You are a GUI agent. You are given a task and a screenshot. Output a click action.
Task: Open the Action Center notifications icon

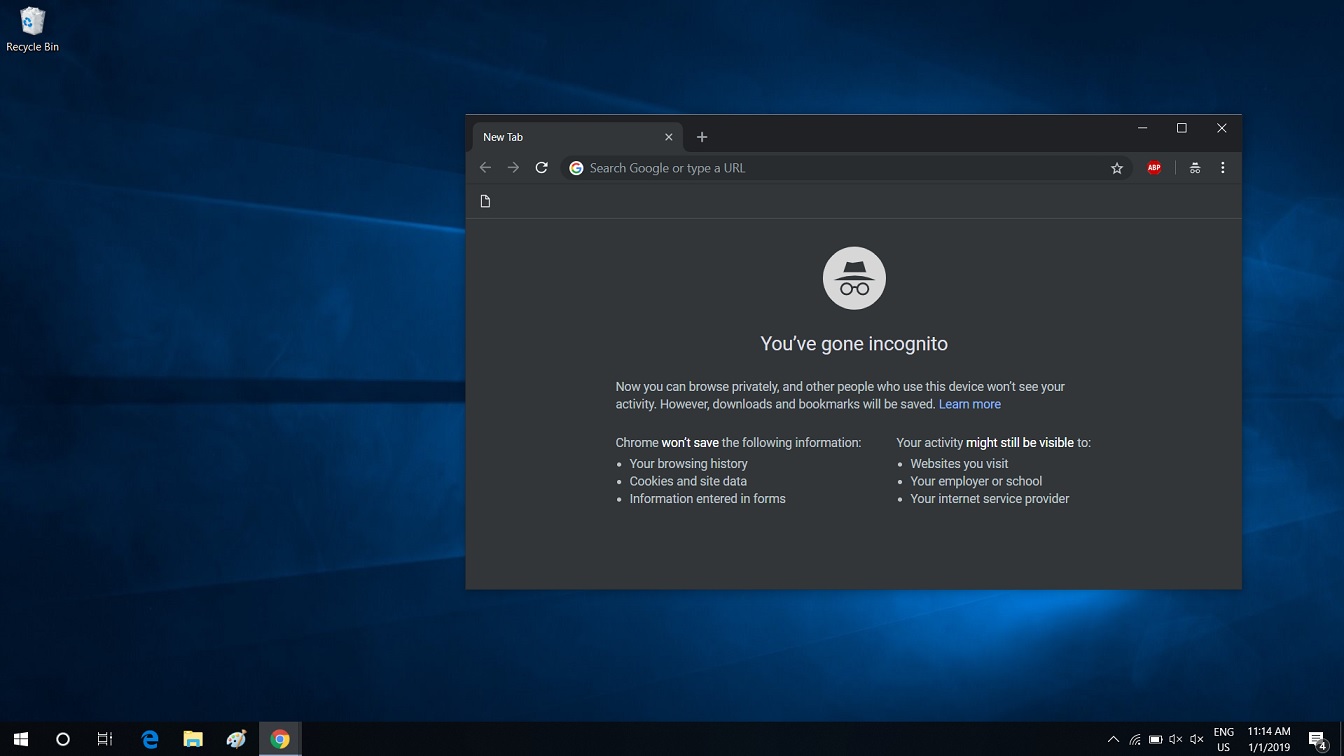pos(1318,740)
